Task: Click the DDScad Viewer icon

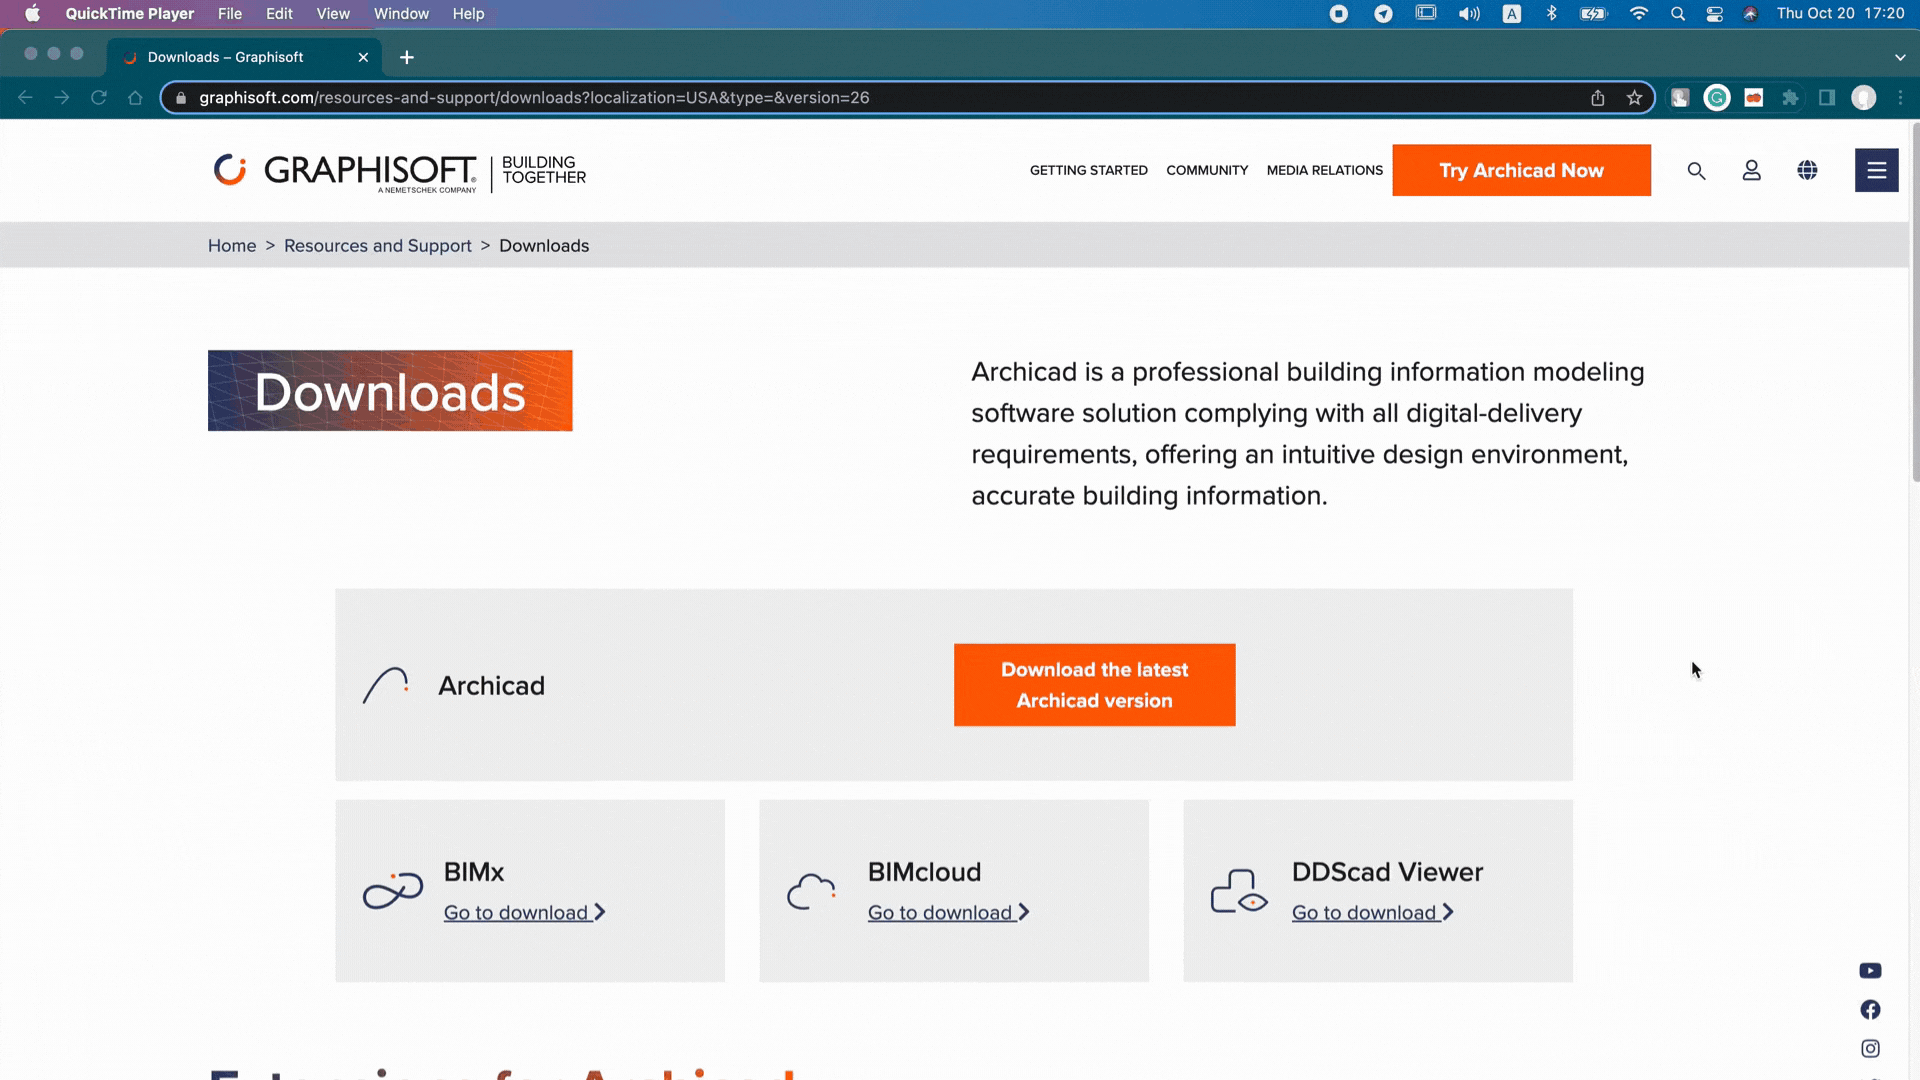Action: pos(1239,890)
